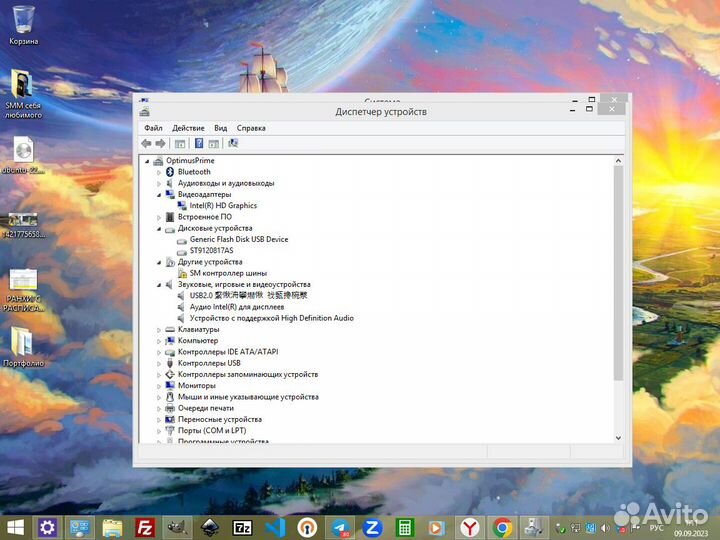Open Google Chrome from the taskbar
This screenshot has width=720, height=540.
click(x=502, y=526)
